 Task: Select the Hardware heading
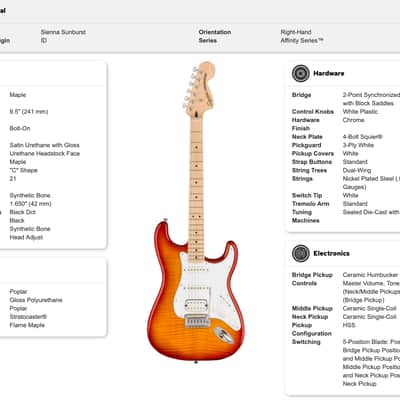tap(329, 73)
